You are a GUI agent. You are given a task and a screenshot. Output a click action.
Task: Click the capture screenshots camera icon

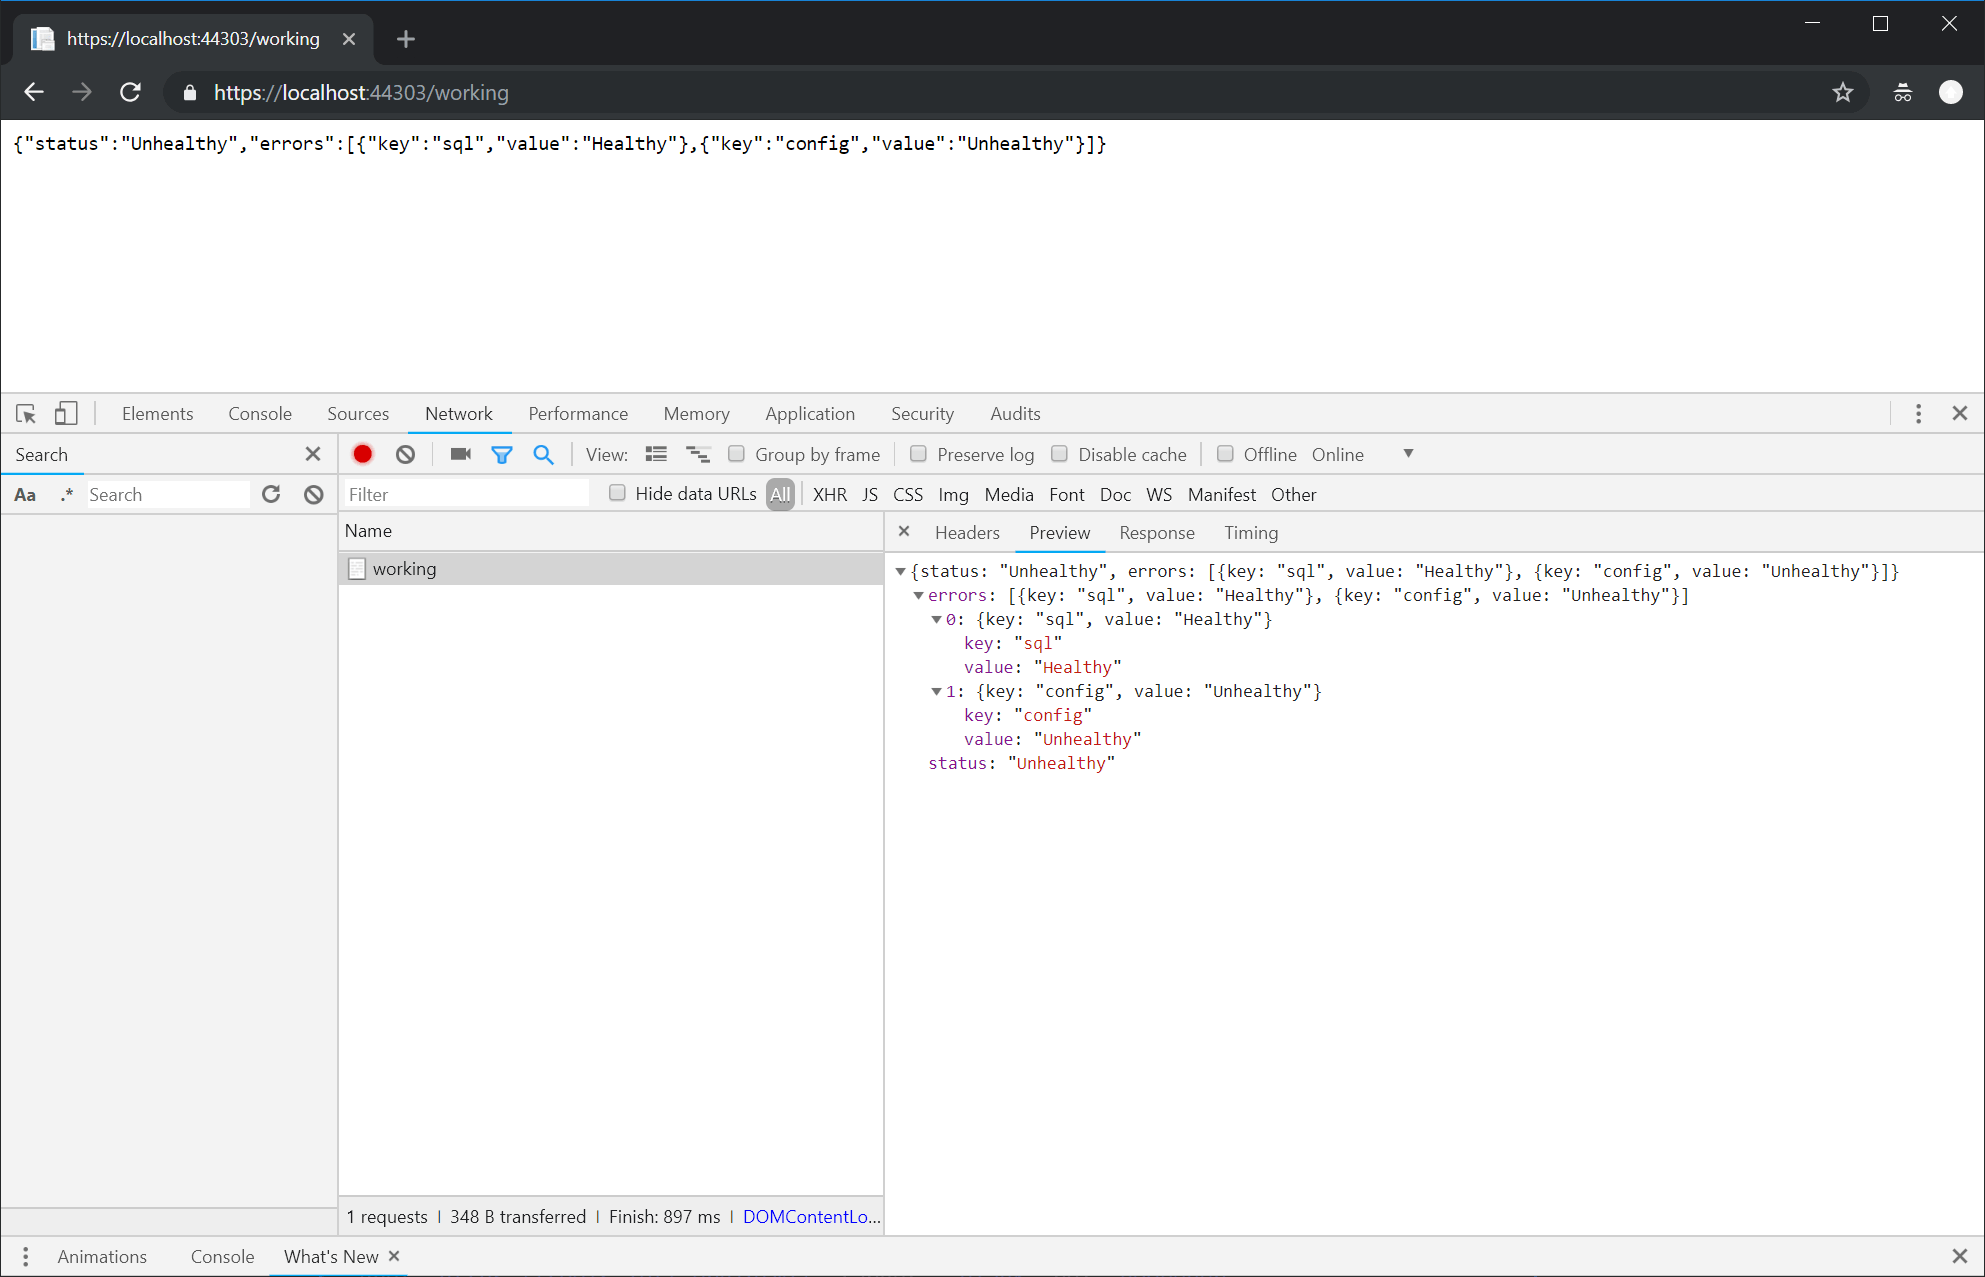pyautogui.click(x=460, y=454)
